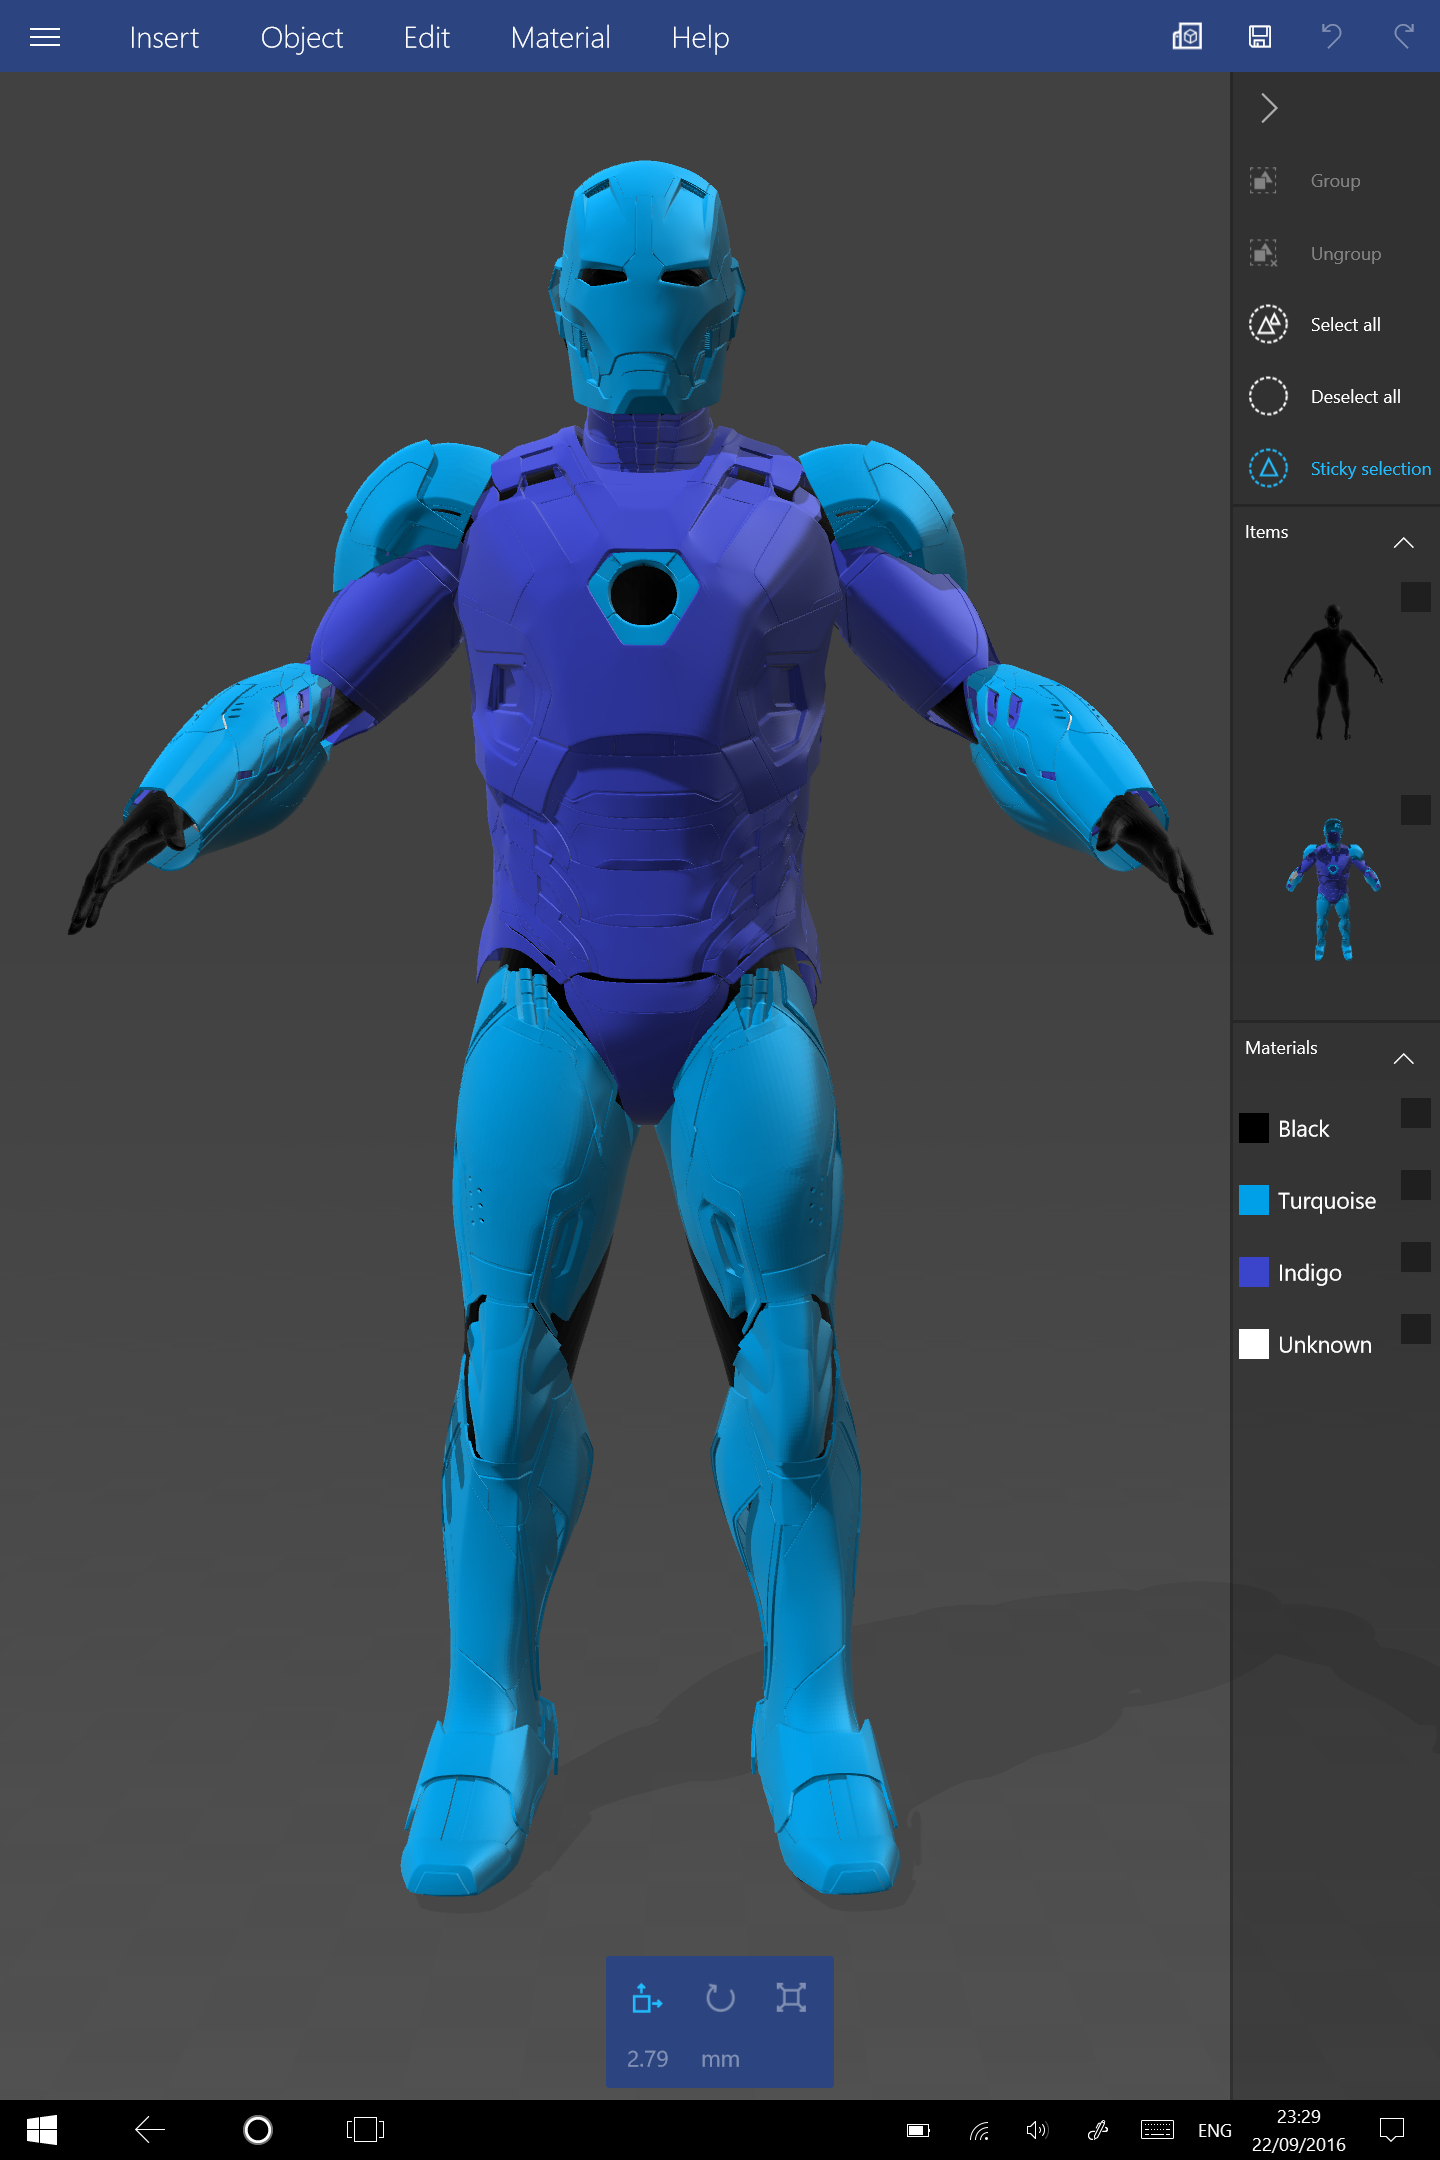The image size is (1440, 2160).
Task: Redo the last action
Action: 1404,37
